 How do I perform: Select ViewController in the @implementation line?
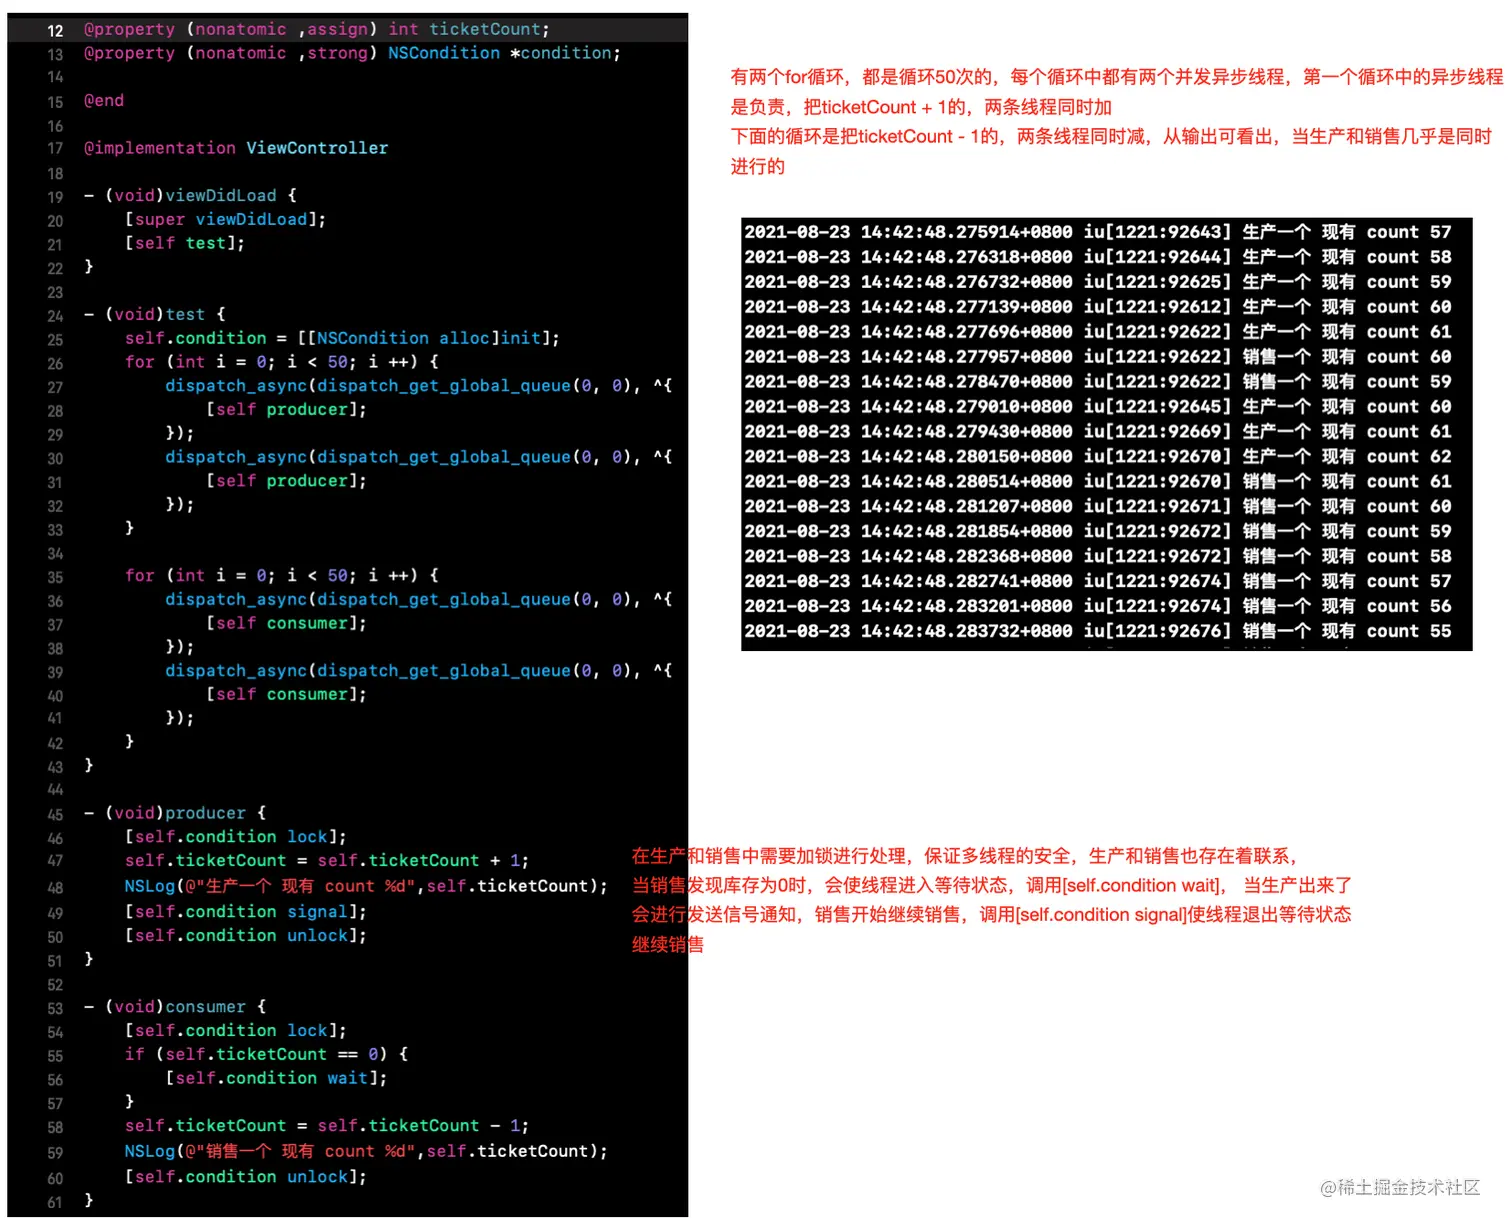pyautogui.click(x=317, y=148)
